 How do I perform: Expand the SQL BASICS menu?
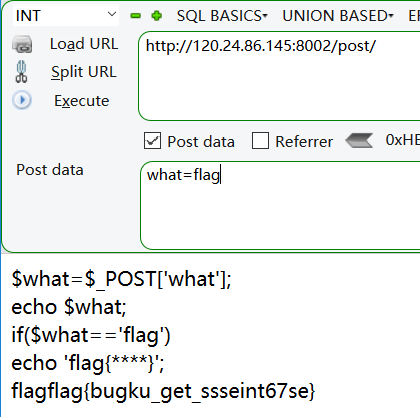[222, 16]
